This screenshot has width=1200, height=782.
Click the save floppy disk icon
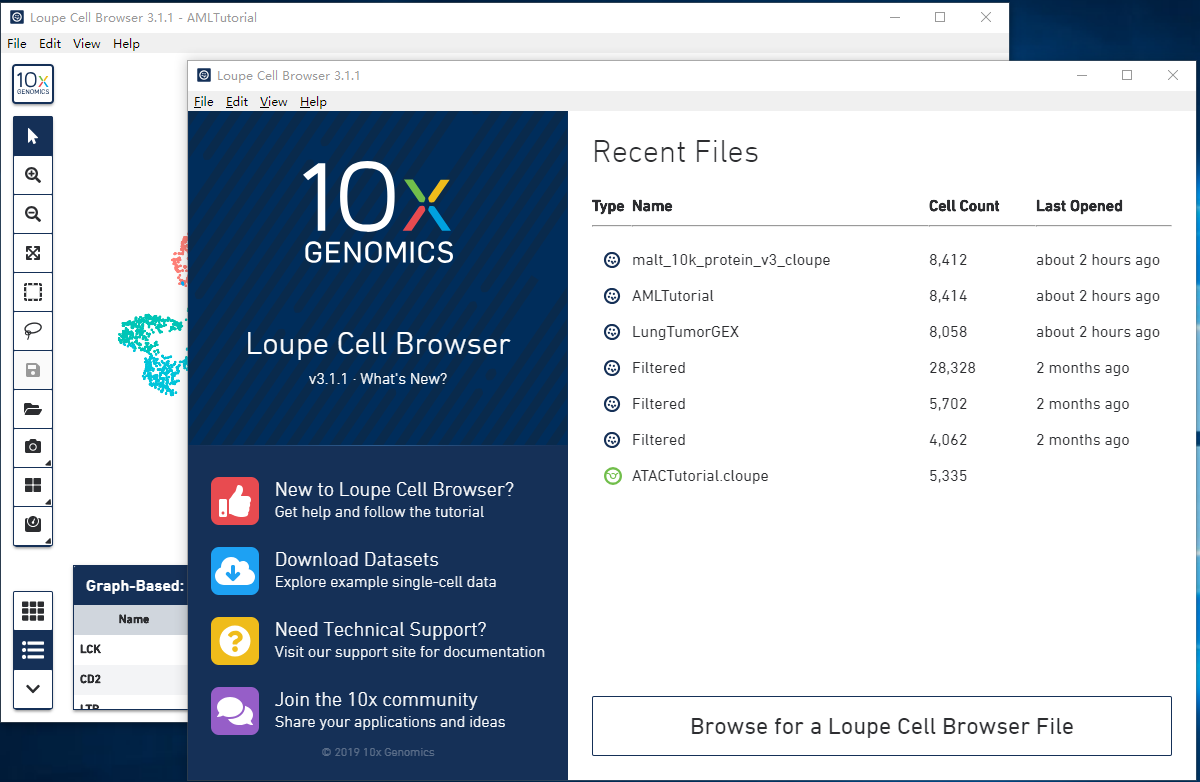(33, 370)
